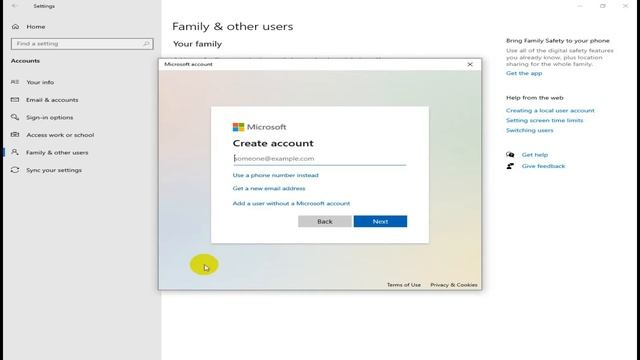Open Terms of Use link

pyautogui.click(x=404, y=285)
